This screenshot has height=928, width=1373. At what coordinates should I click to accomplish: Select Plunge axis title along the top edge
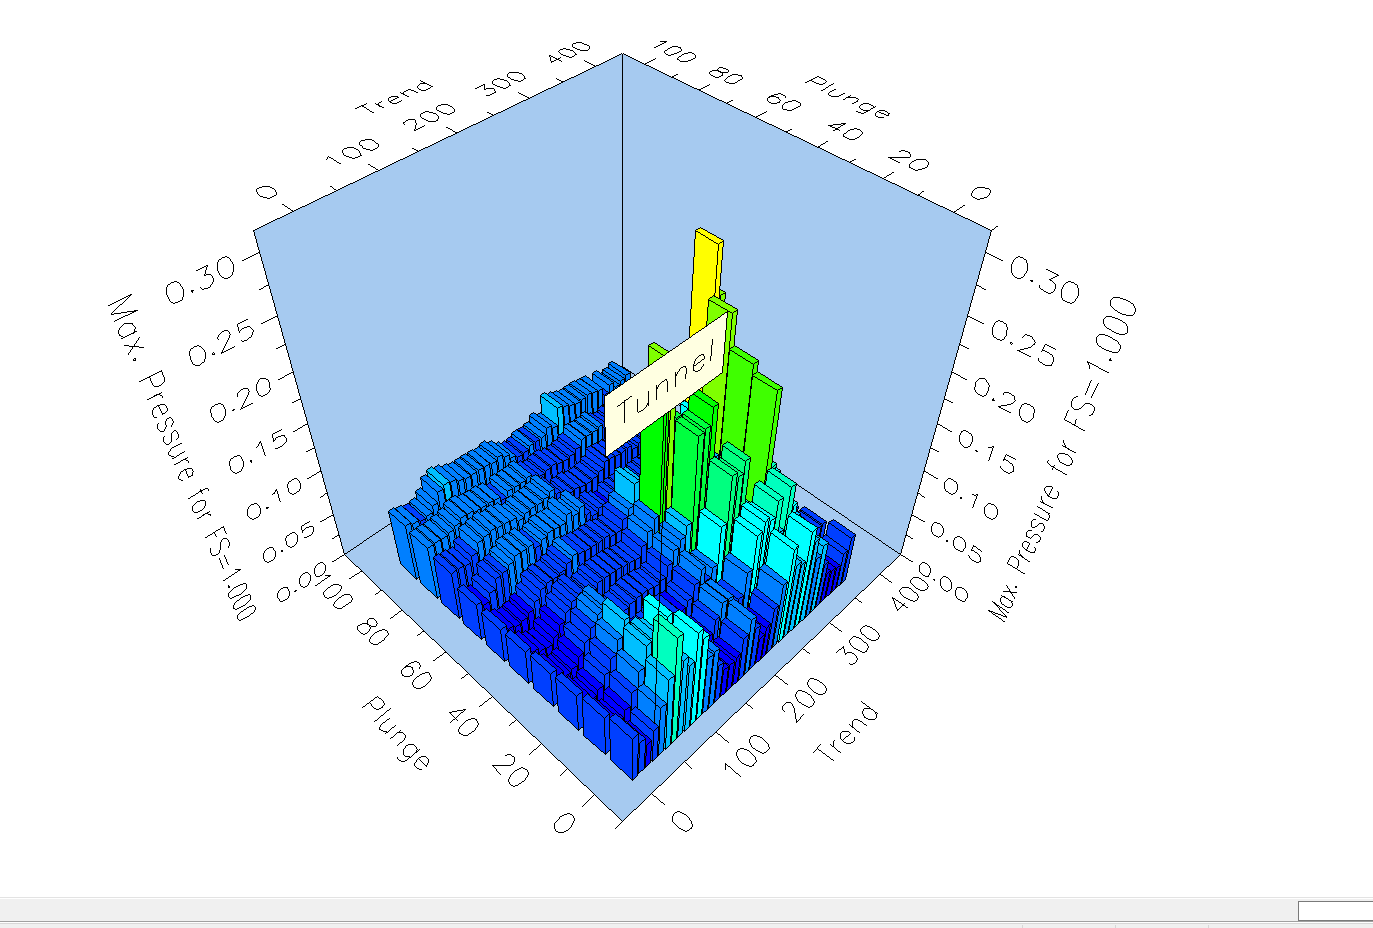point(848,96)
